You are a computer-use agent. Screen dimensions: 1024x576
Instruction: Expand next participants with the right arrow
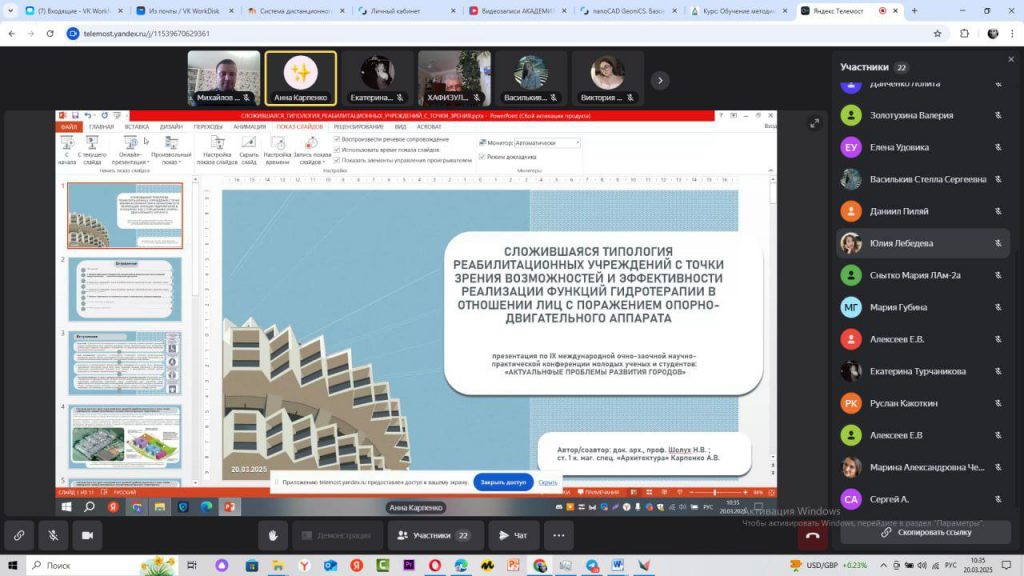pos(659,79)
